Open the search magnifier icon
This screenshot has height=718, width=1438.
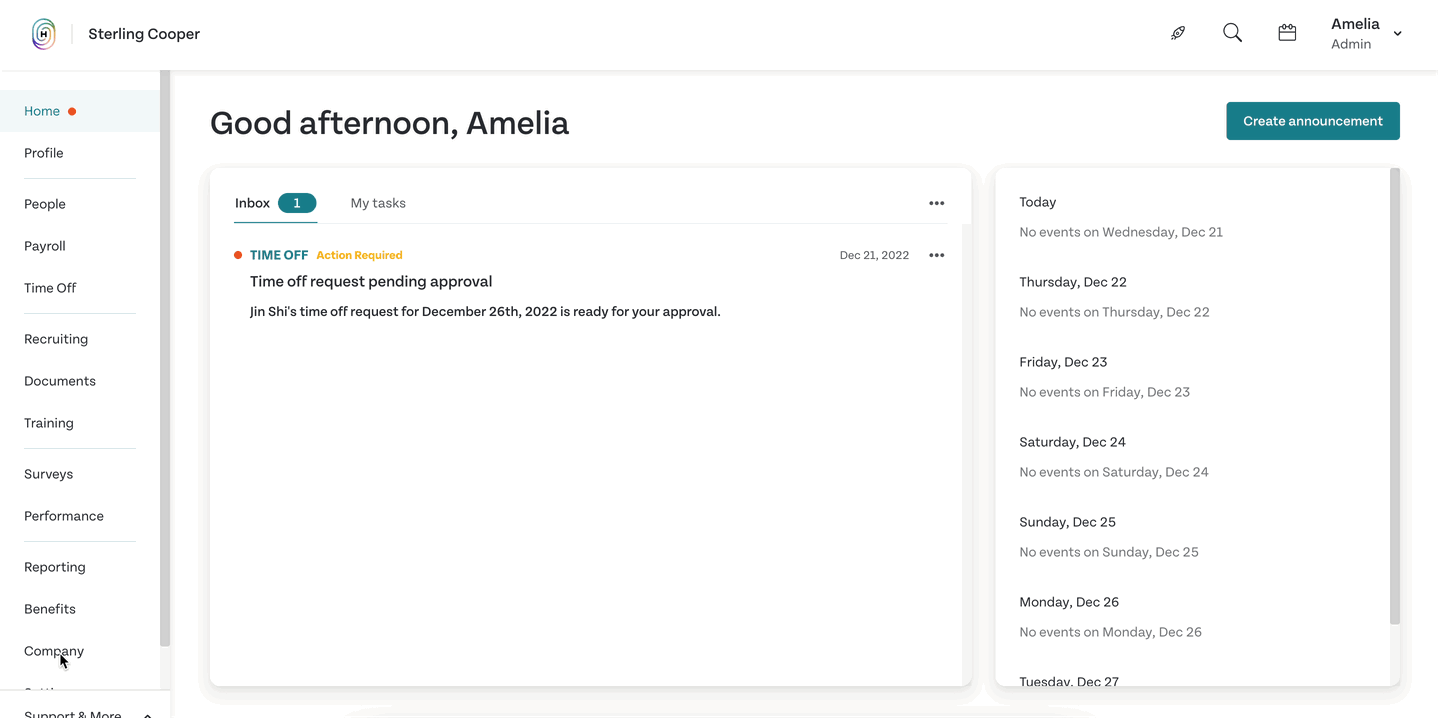[x=1232, y=33]
